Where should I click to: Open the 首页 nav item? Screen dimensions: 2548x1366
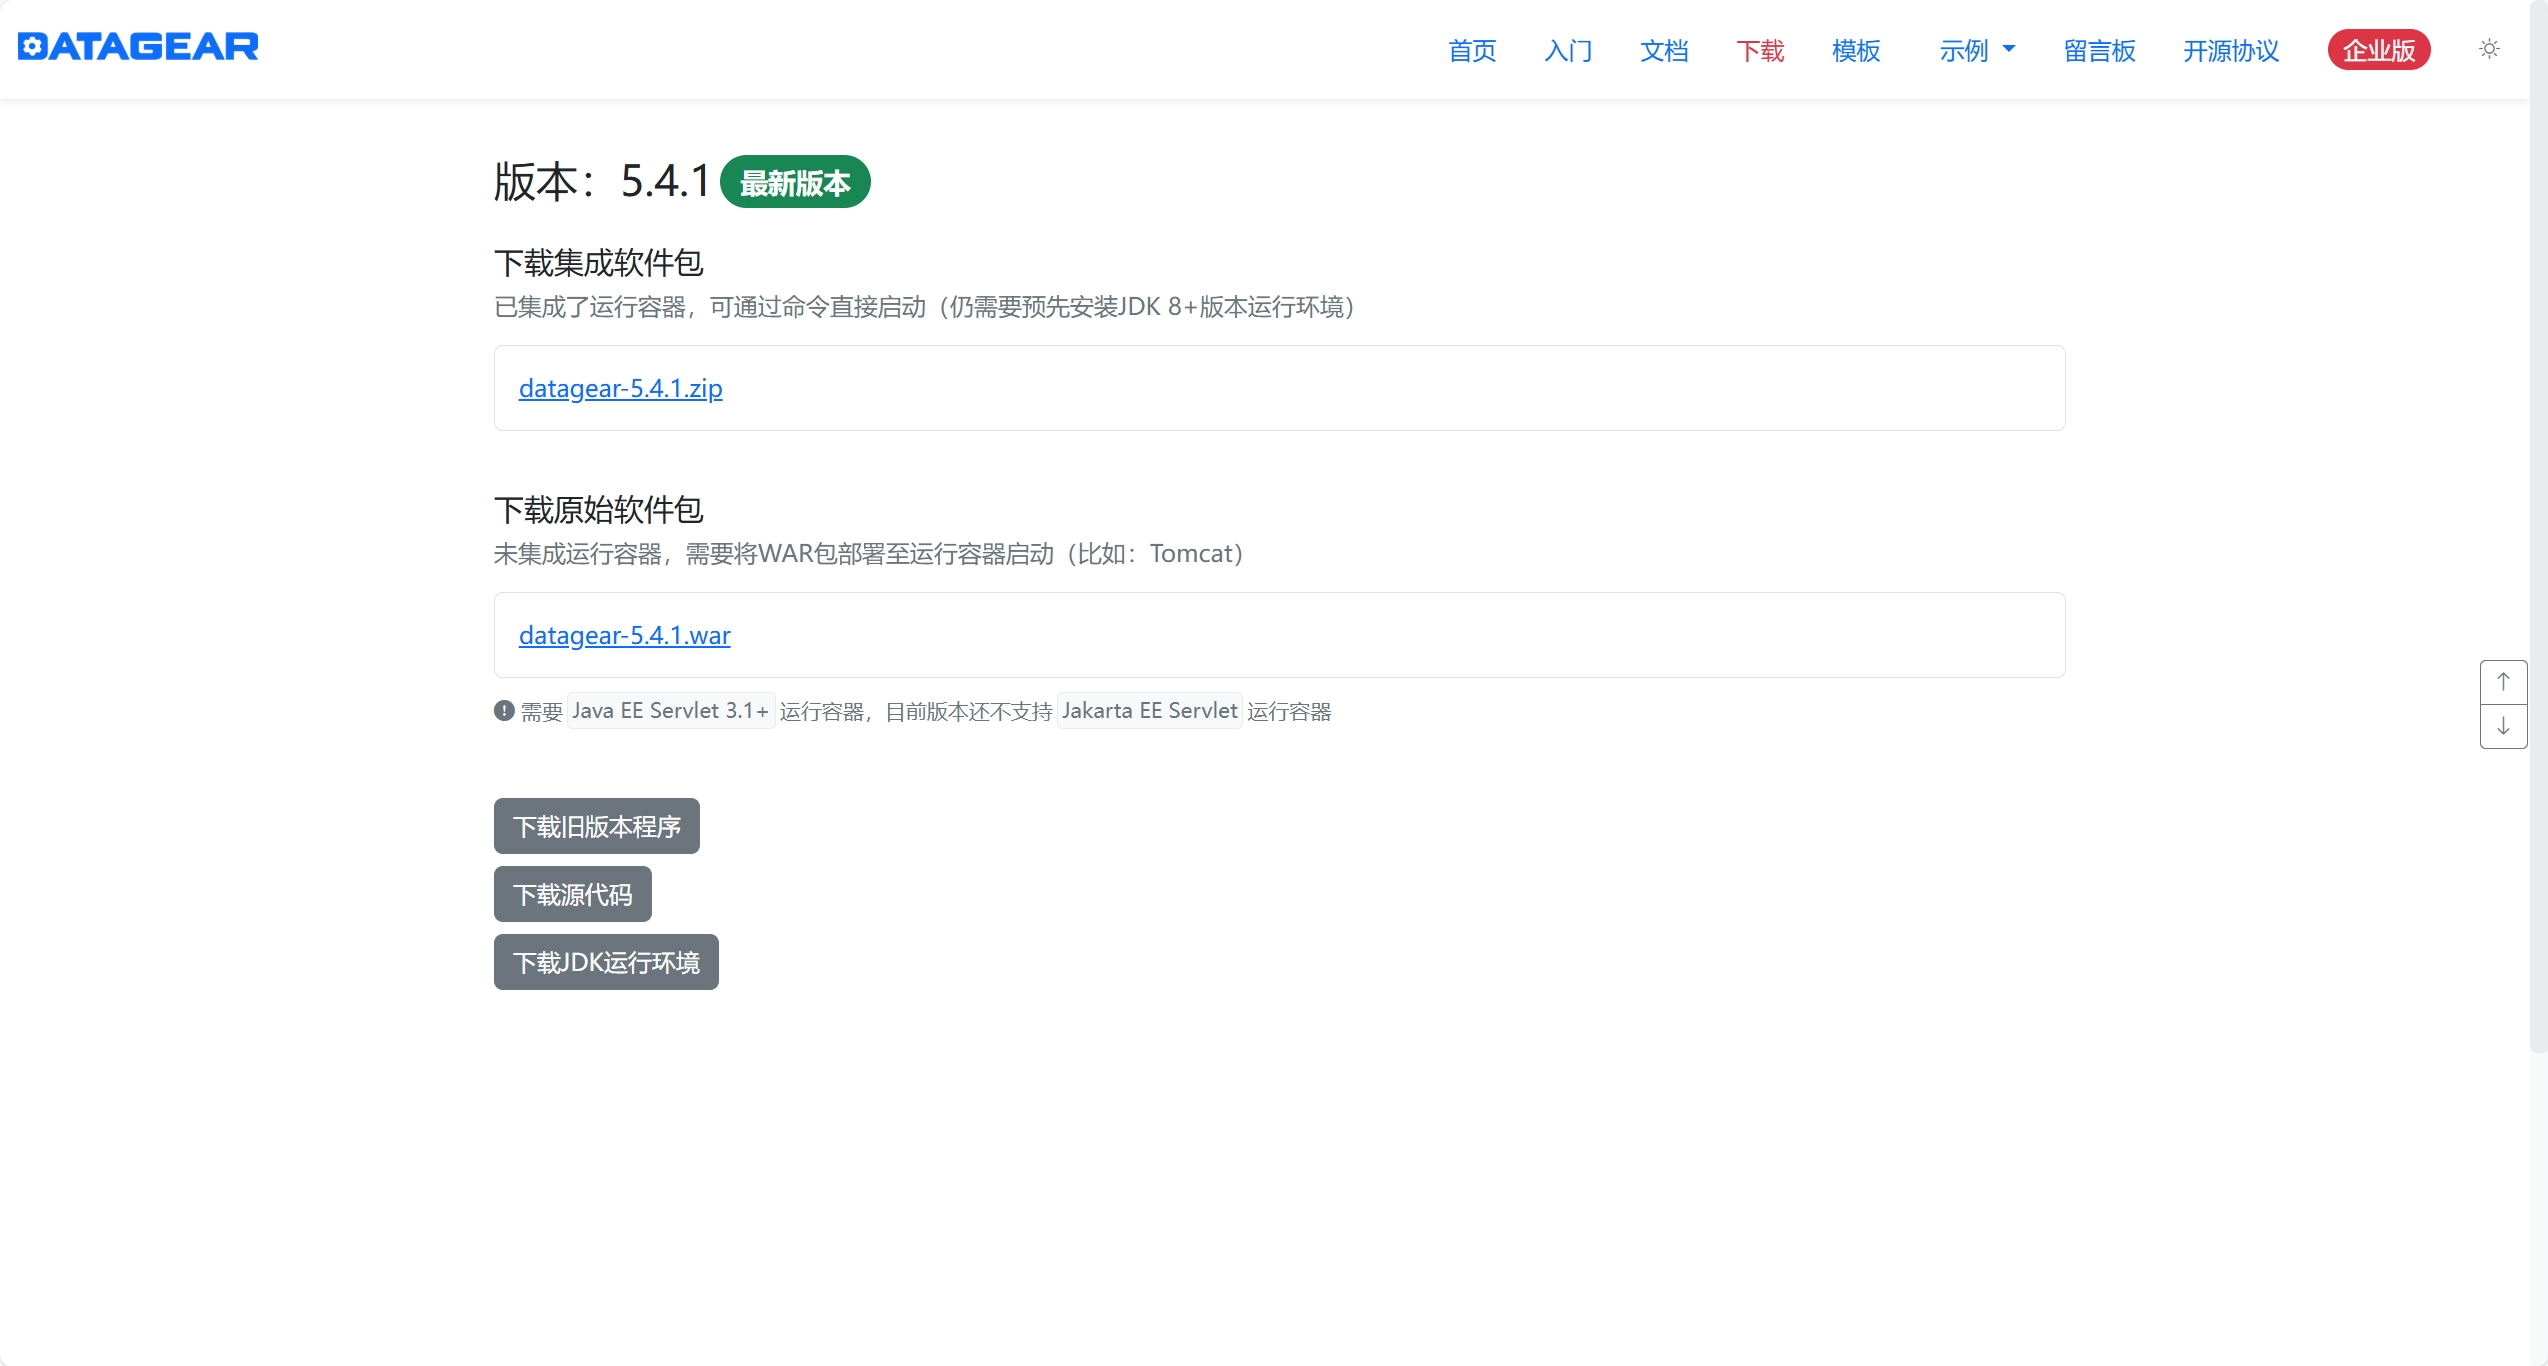[1472, 50]
